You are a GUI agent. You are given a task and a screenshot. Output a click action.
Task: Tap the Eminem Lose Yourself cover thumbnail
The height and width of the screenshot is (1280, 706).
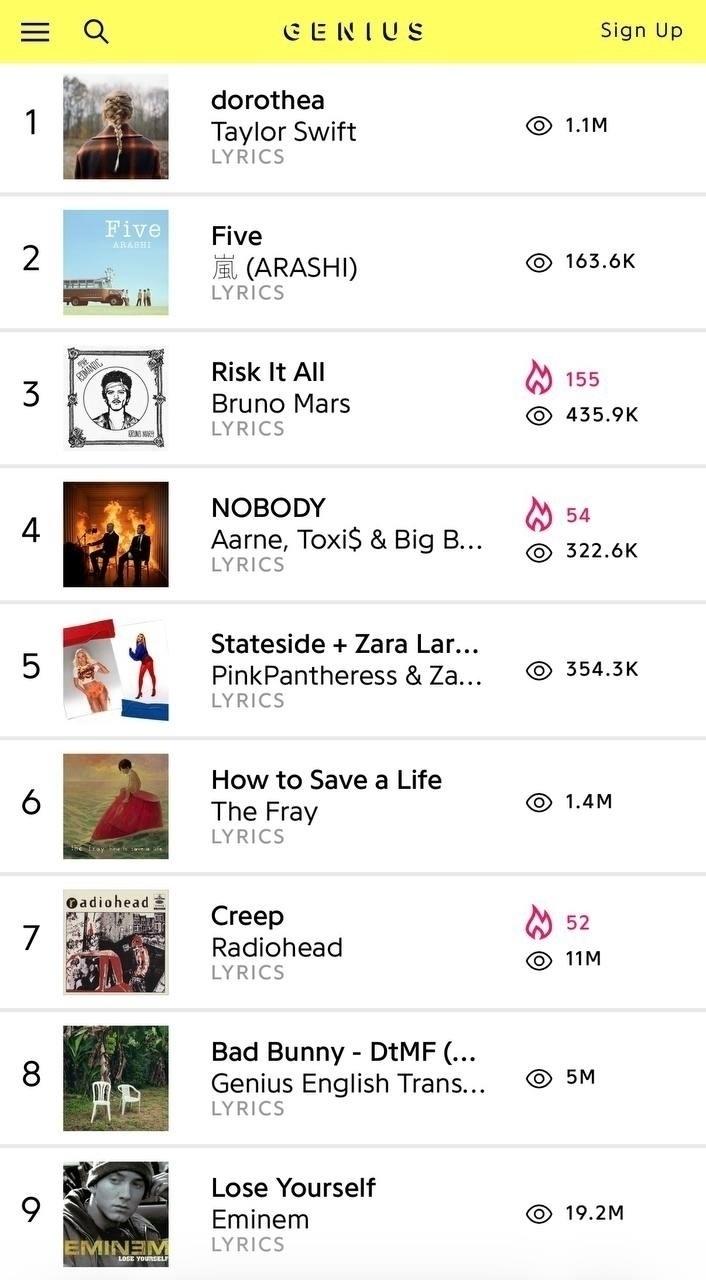116,1214
